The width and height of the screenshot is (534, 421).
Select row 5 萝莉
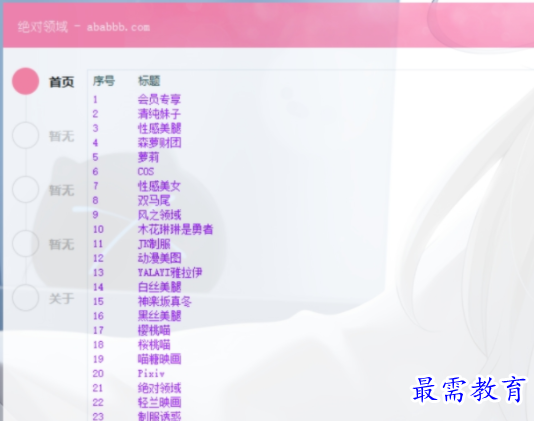148,157
